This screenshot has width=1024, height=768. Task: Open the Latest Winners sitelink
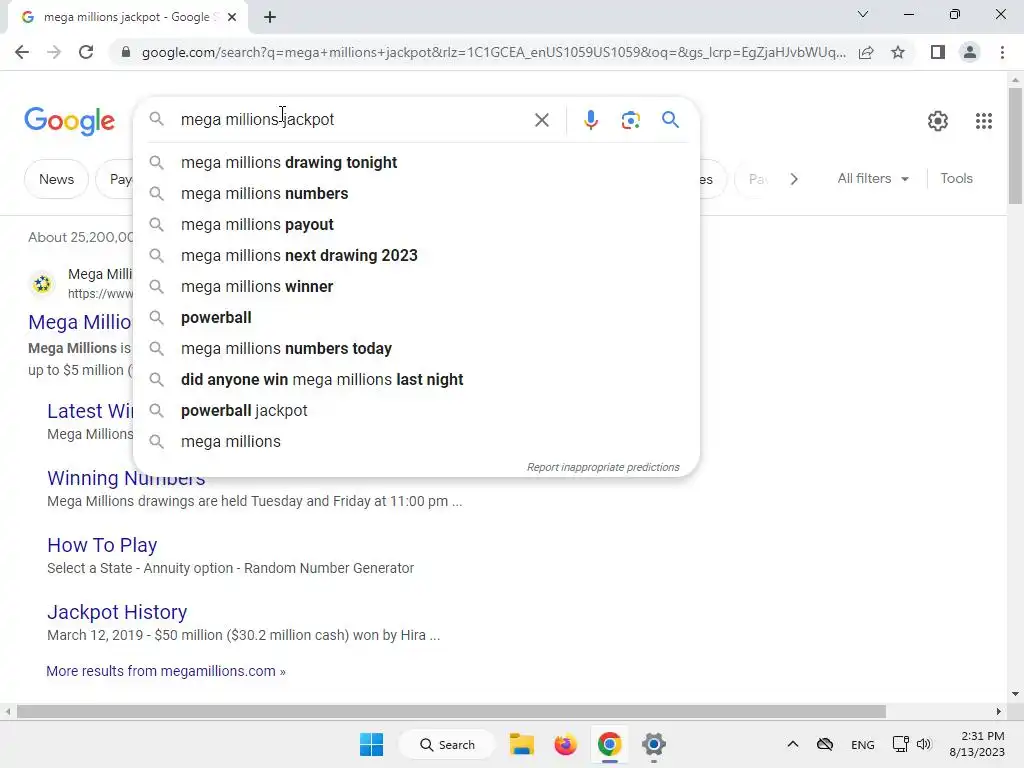click(x=90, y=411)
